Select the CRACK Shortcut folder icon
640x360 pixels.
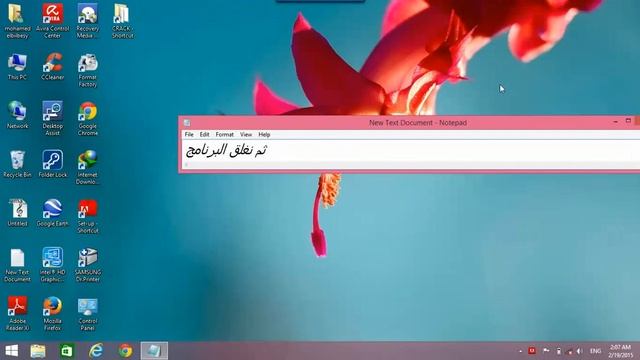122,21
